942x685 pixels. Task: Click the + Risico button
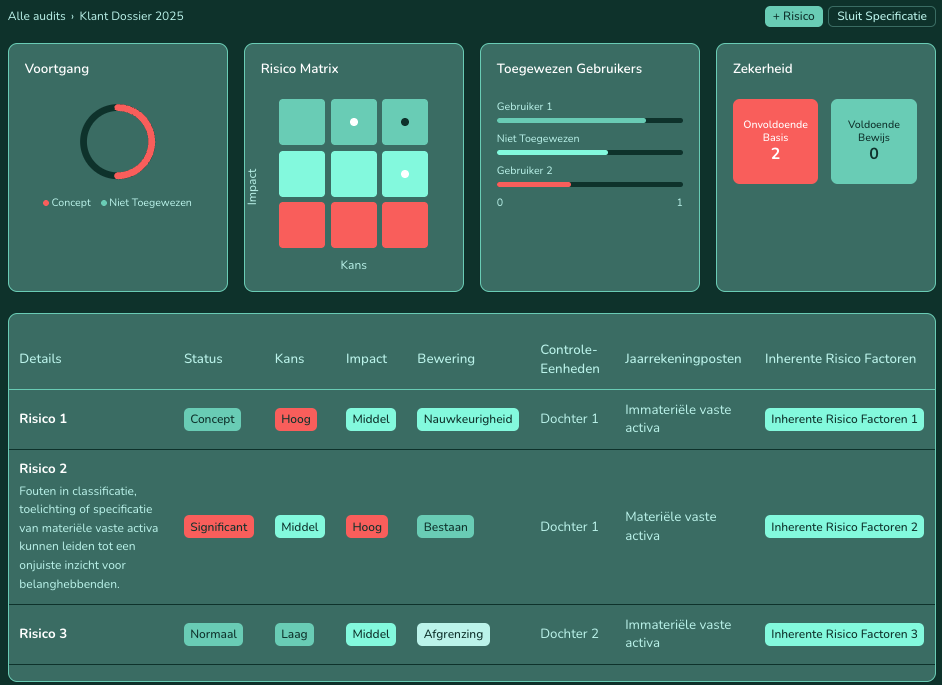793,17
